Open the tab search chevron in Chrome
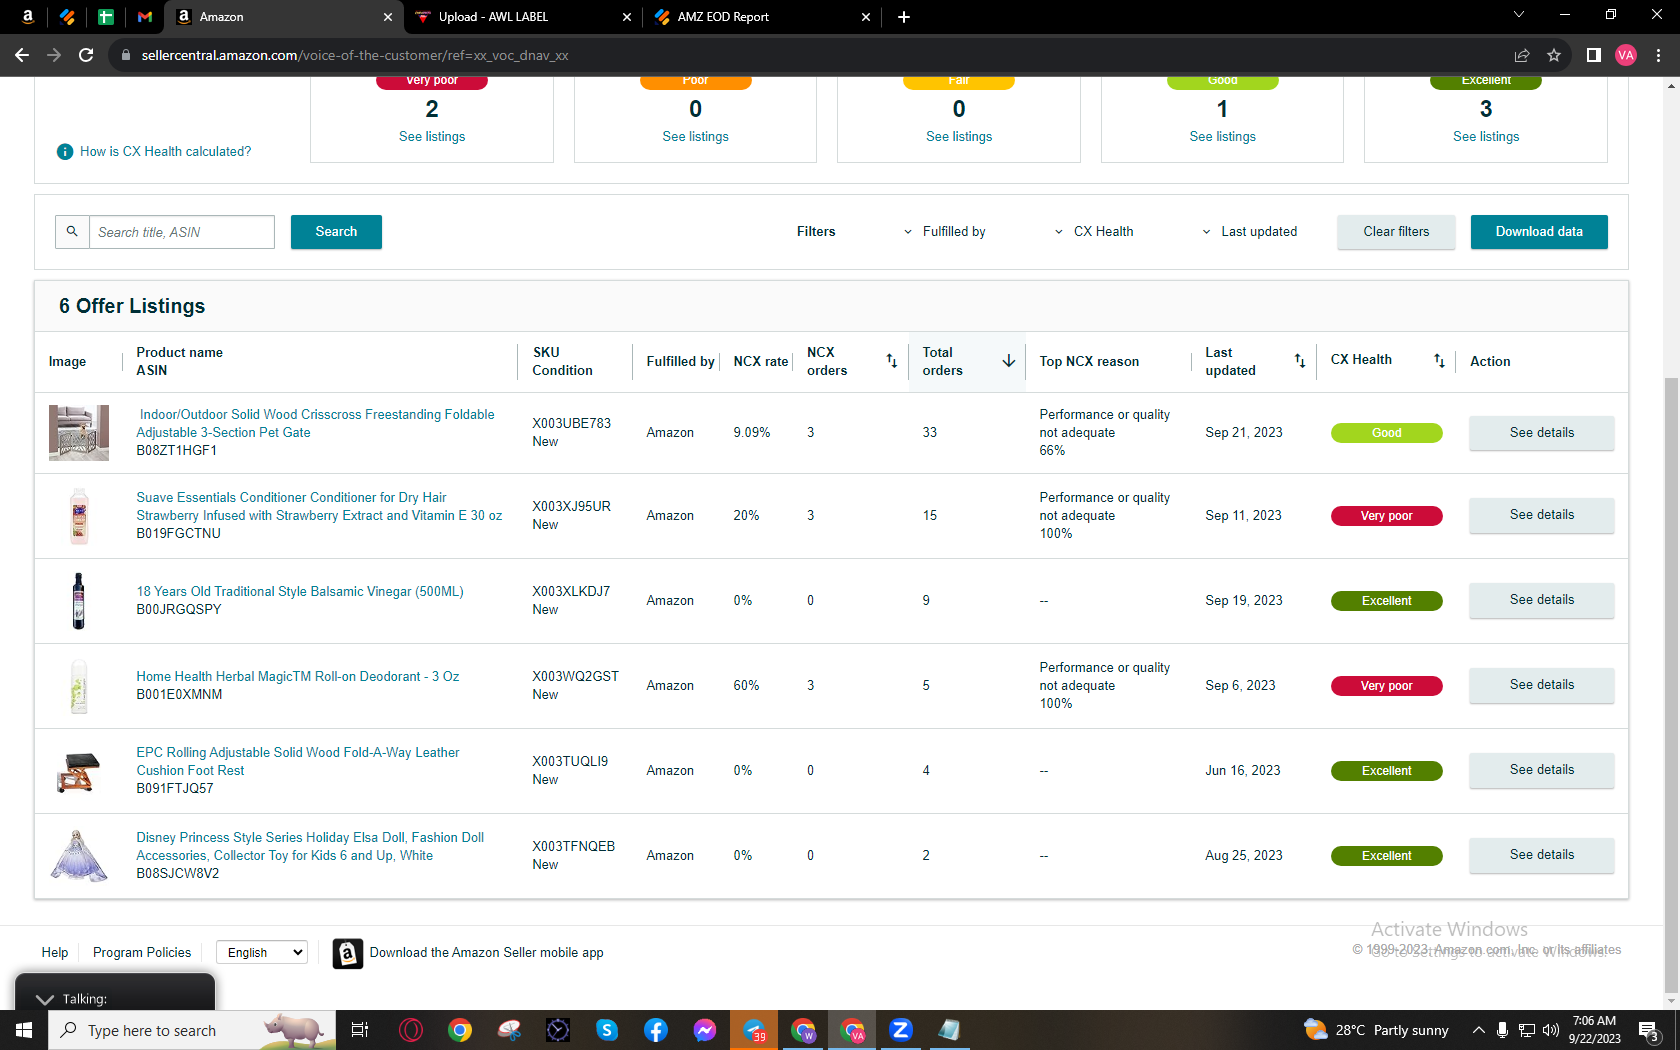 pos(1519,15)
